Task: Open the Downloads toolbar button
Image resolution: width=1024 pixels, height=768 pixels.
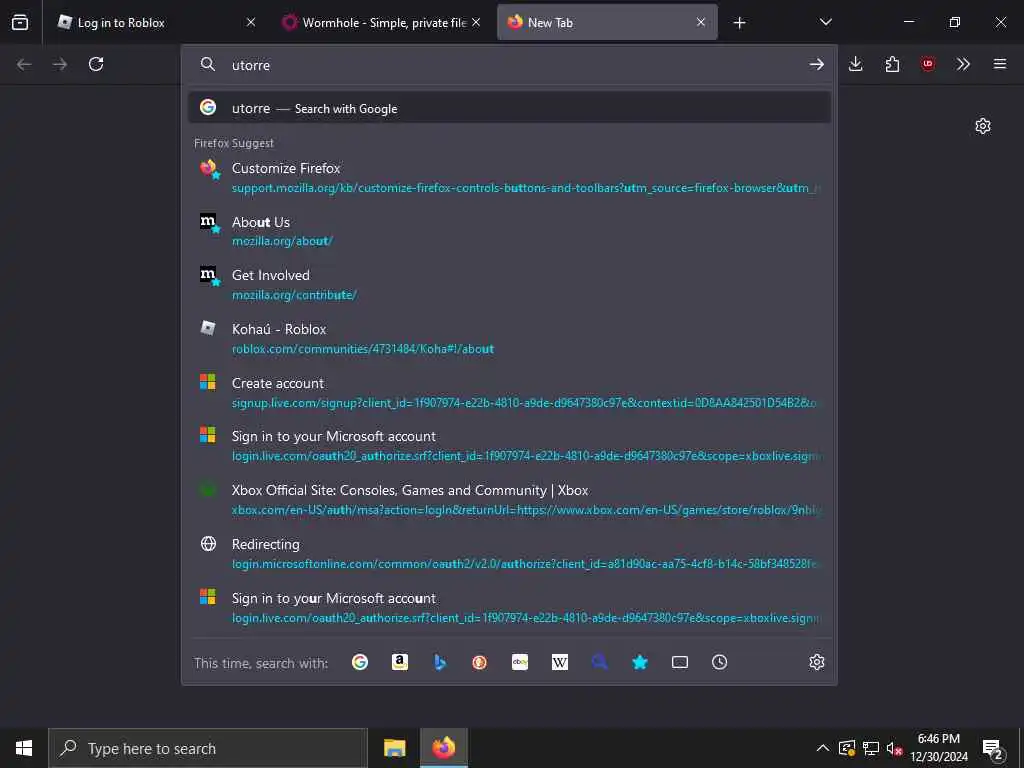Action: [856, 64]
